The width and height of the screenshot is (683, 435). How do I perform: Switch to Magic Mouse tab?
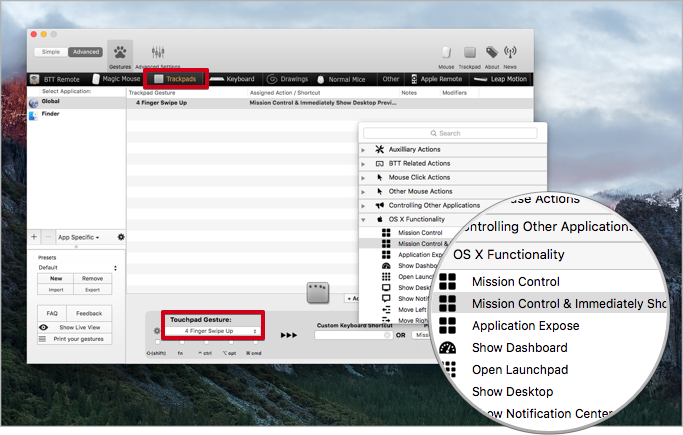[x=116, y=79]
